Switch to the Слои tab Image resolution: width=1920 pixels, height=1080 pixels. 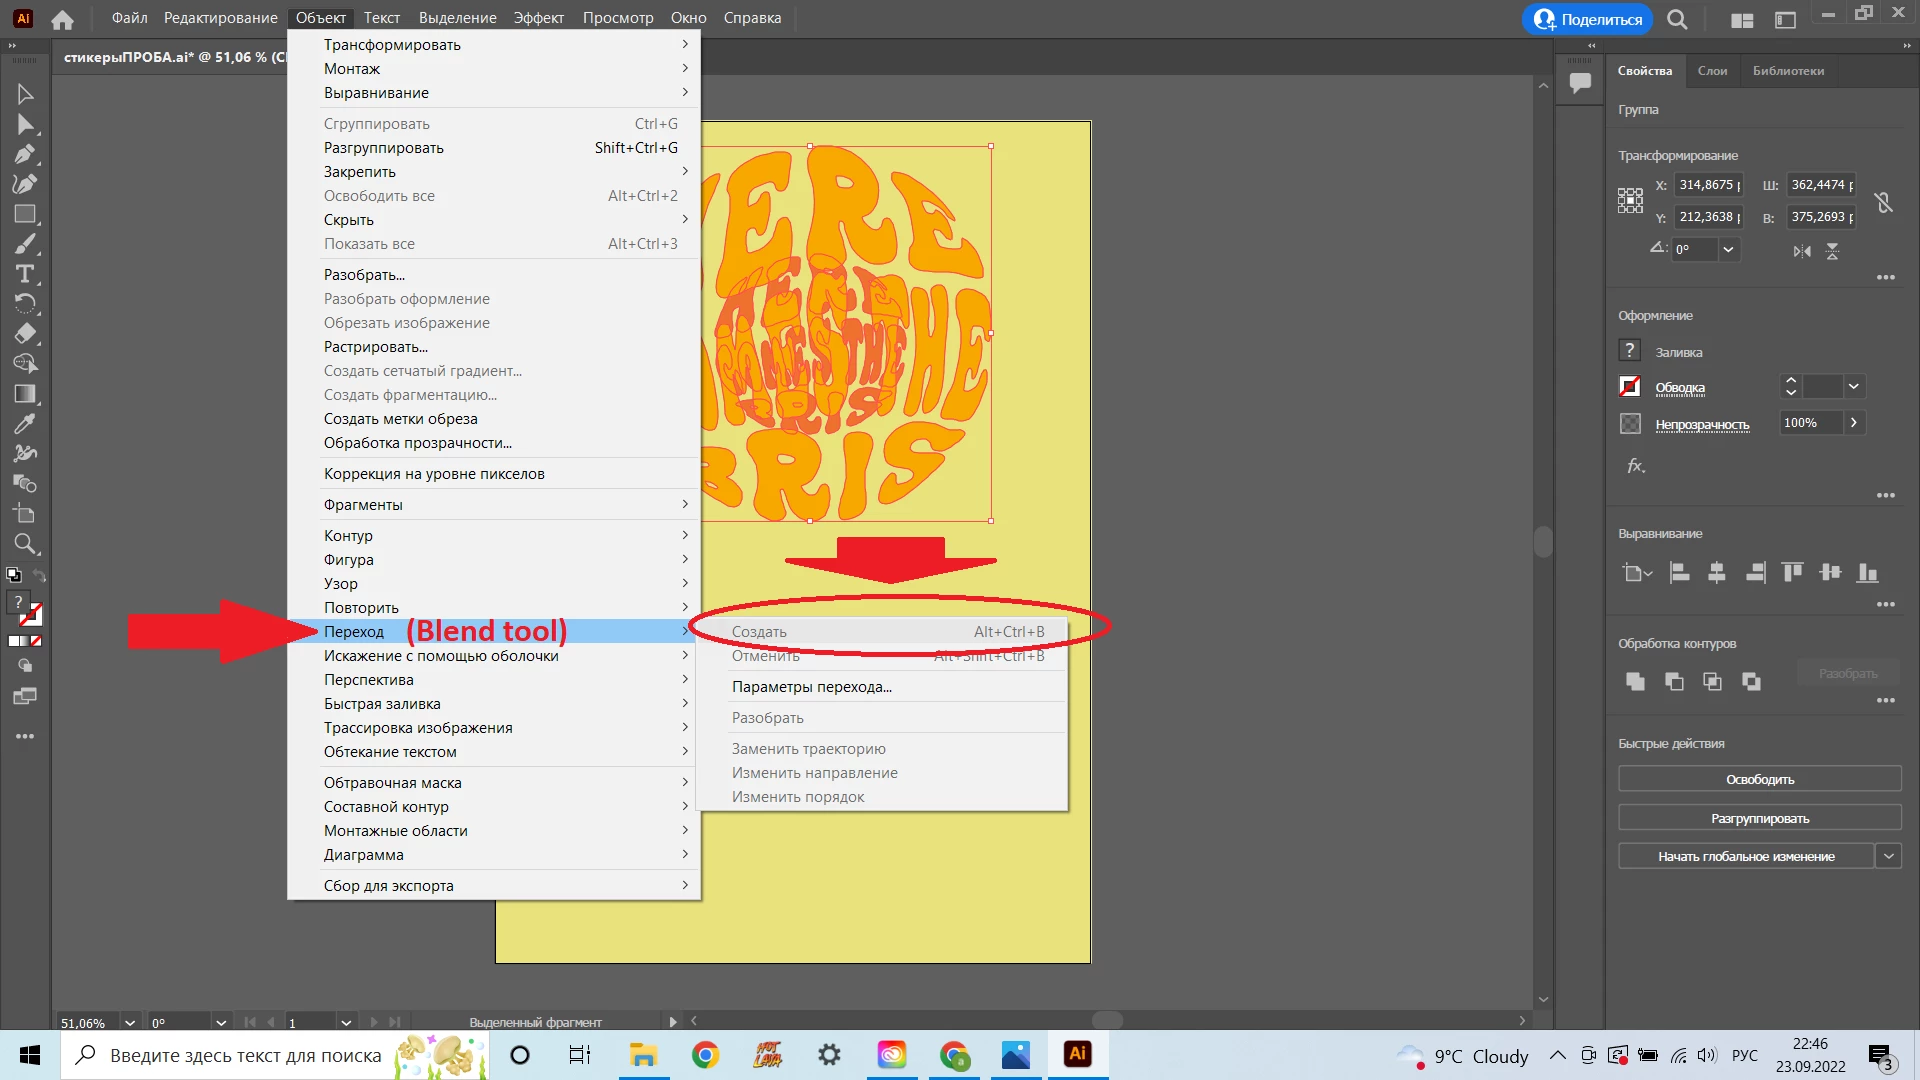(1712, 71)
